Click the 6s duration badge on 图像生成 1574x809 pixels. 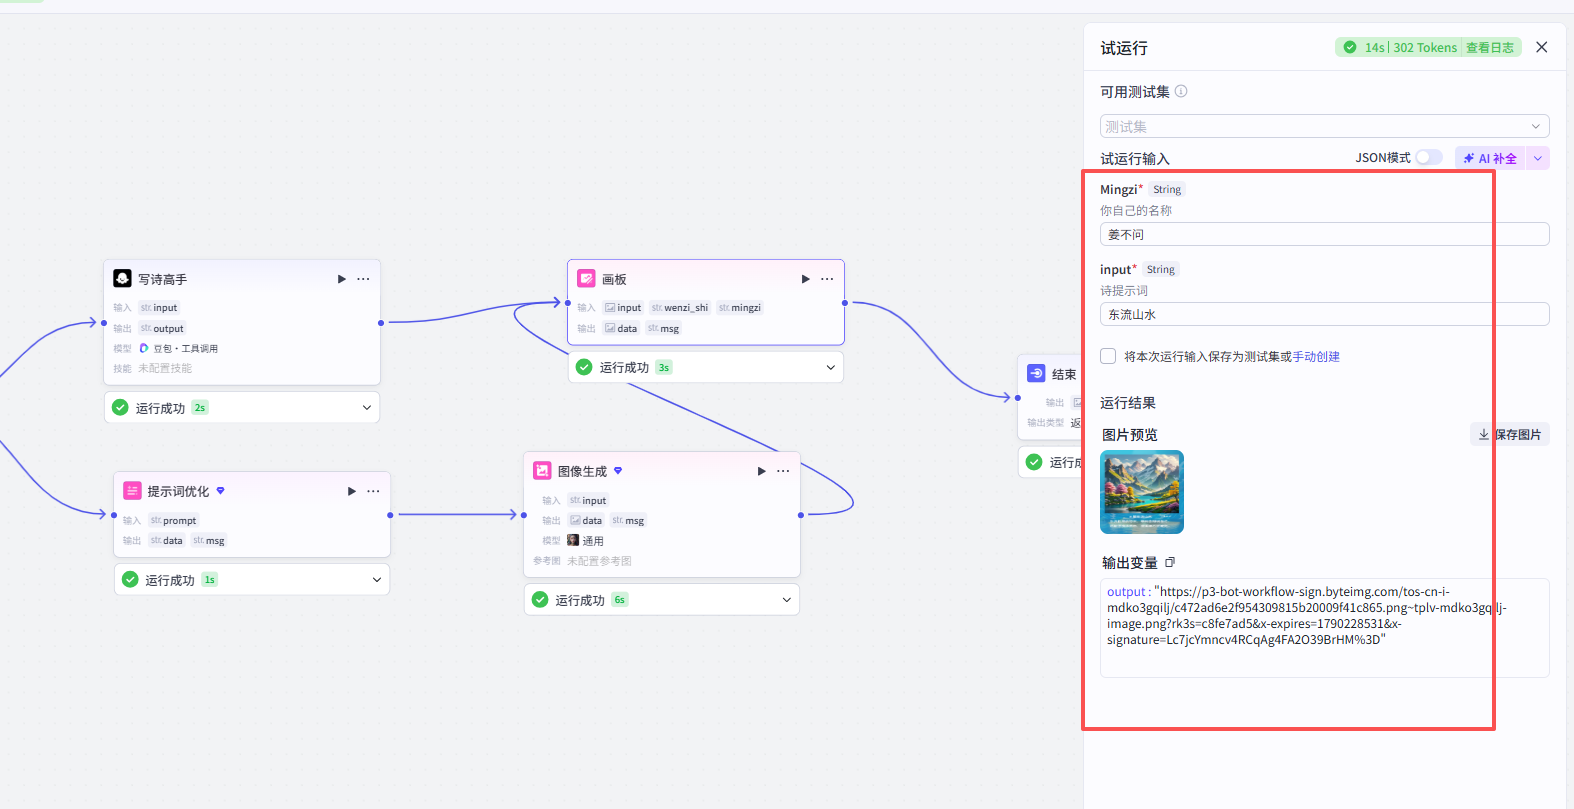619,599
